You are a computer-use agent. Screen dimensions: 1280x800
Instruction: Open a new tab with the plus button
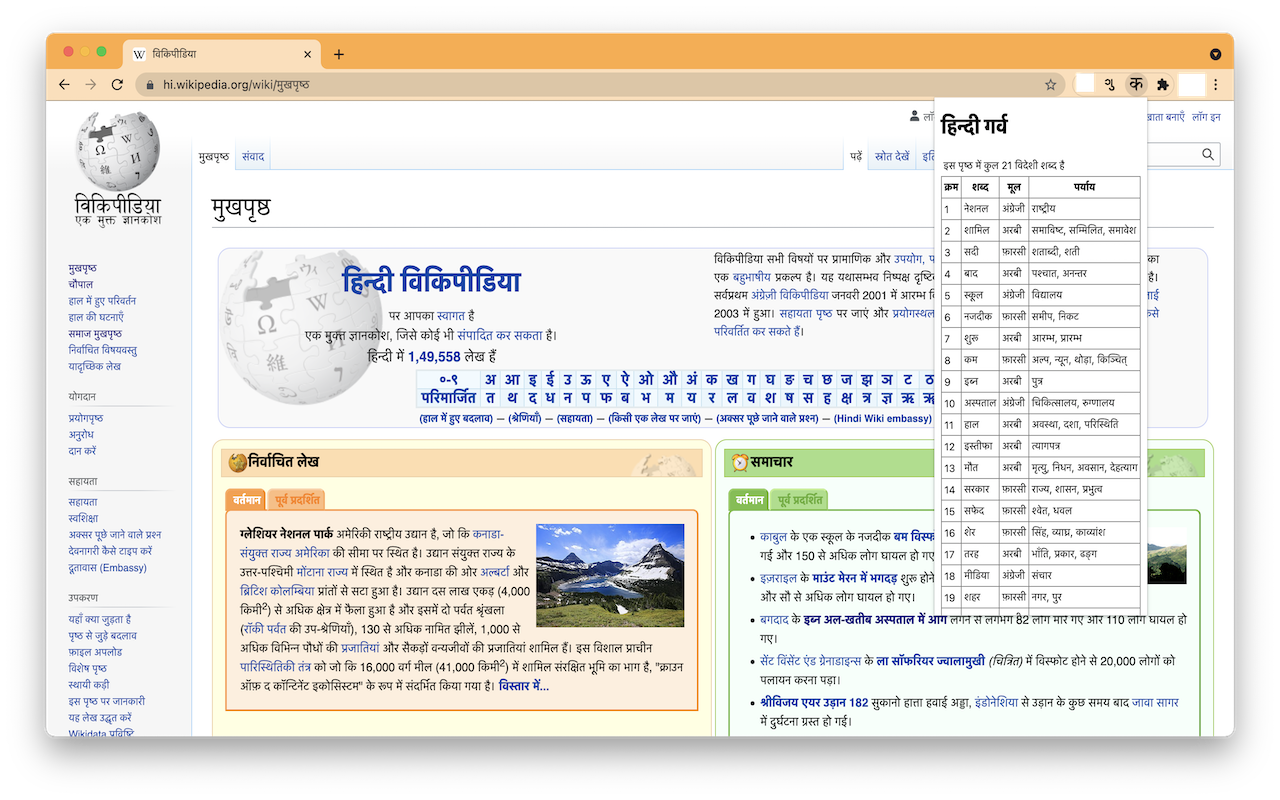click(x=339, y=54)
